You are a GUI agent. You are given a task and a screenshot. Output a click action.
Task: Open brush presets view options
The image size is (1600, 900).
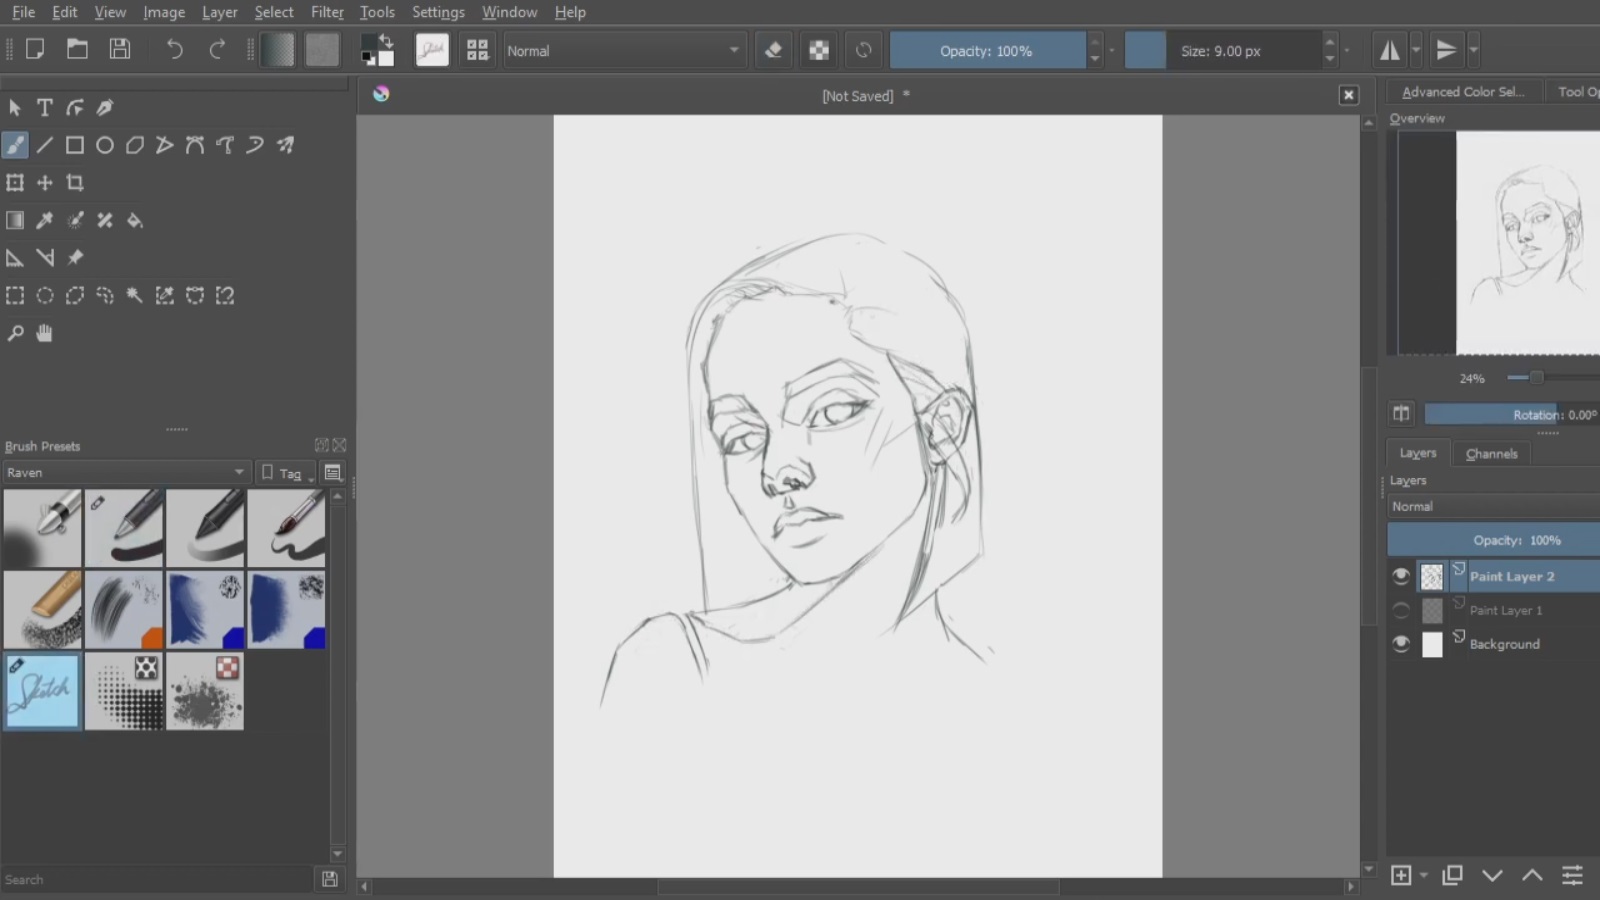(x=333, y=472)
